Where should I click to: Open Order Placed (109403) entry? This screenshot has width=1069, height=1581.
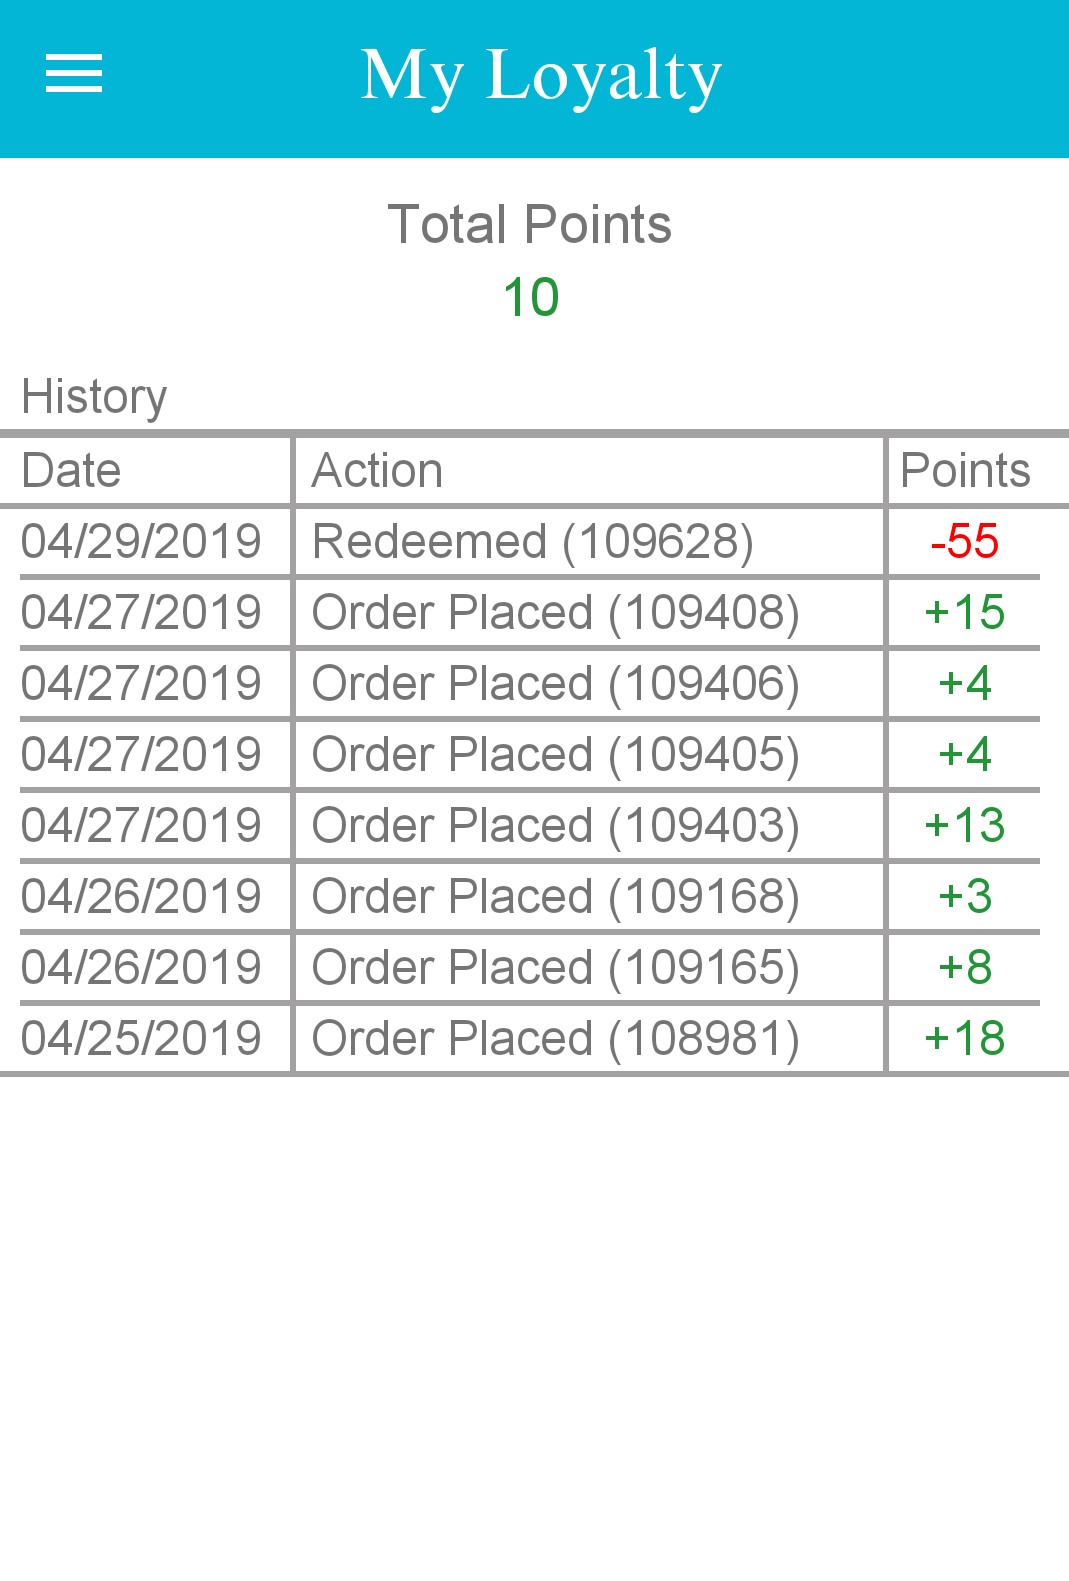tap(556, 826)
